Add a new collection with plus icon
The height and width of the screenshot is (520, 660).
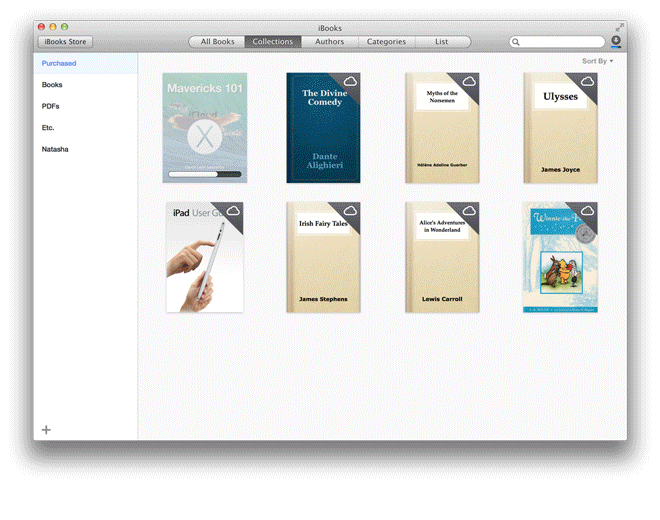tap(46, 429)
